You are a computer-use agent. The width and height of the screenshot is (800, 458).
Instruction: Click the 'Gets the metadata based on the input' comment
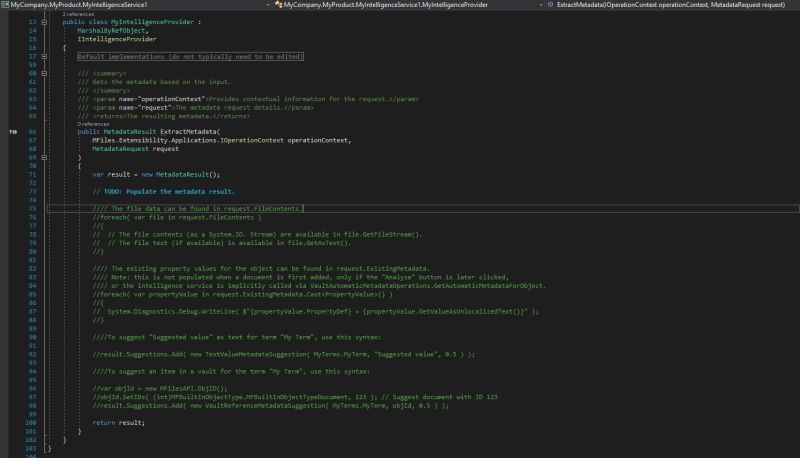pos(154,82)
